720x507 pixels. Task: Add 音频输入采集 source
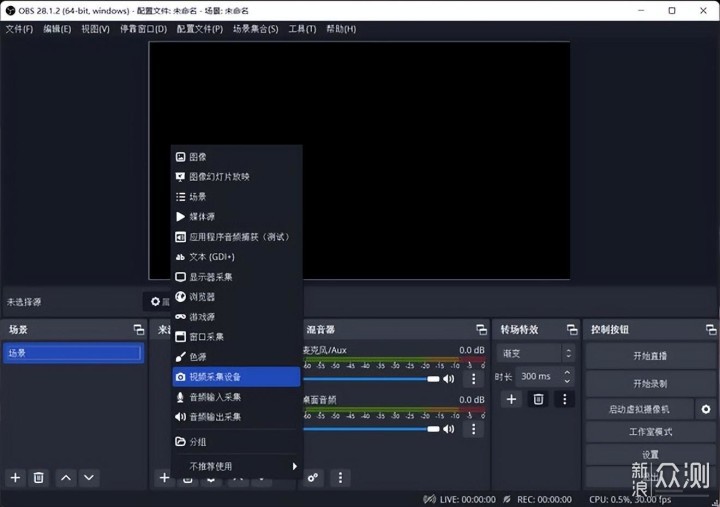tap(236, 397)
